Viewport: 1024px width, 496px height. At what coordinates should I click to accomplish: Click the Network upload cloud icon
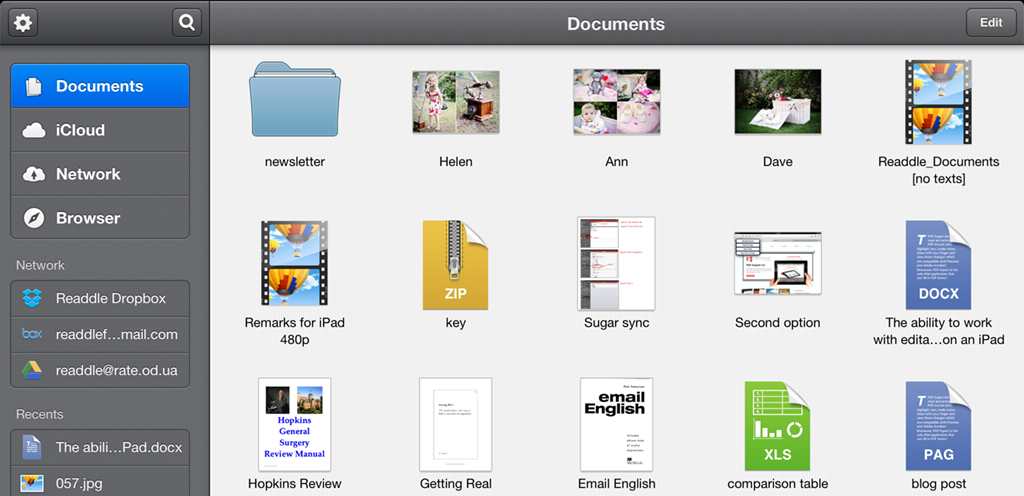tap(33, 174)
